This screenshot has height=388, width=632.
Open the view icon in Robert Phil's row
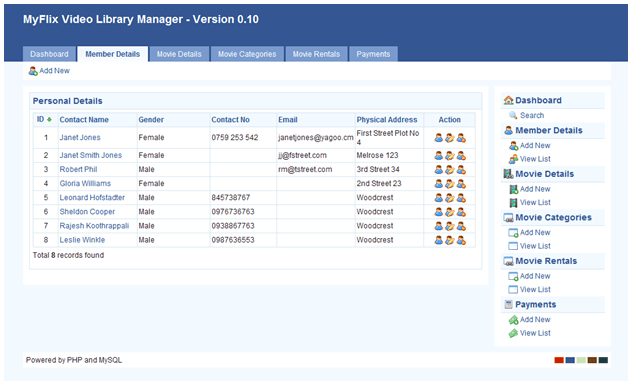(x=439, y=170)
